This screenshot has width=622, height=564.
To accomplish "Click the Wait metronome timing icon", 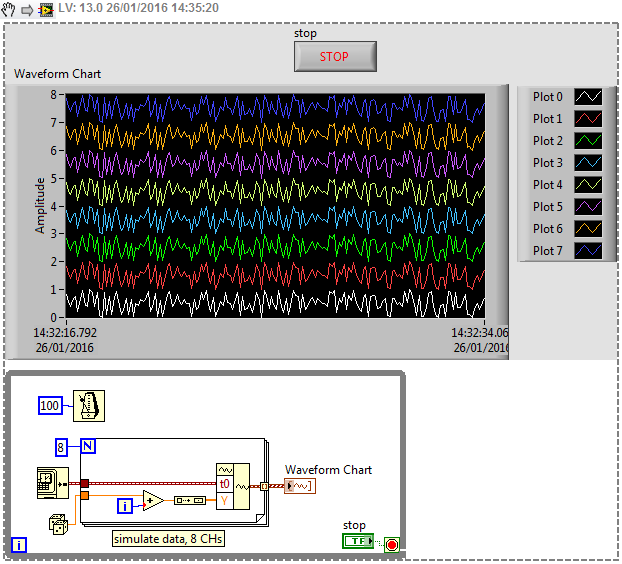I will 89,406.
